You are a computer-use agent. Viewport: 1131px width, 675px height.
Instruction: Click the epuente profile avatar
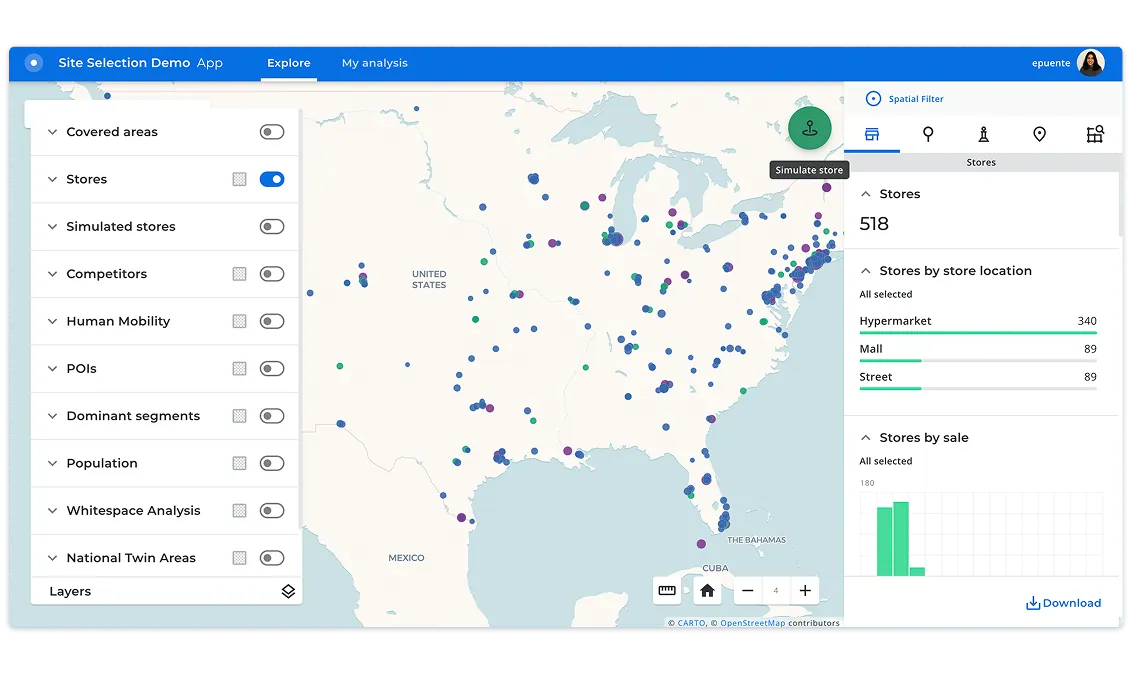(1089, 62)
